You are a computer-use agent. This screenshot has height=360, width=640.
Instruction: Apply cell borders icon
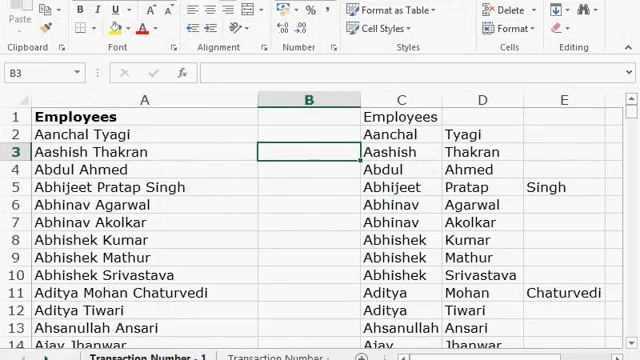80,28
